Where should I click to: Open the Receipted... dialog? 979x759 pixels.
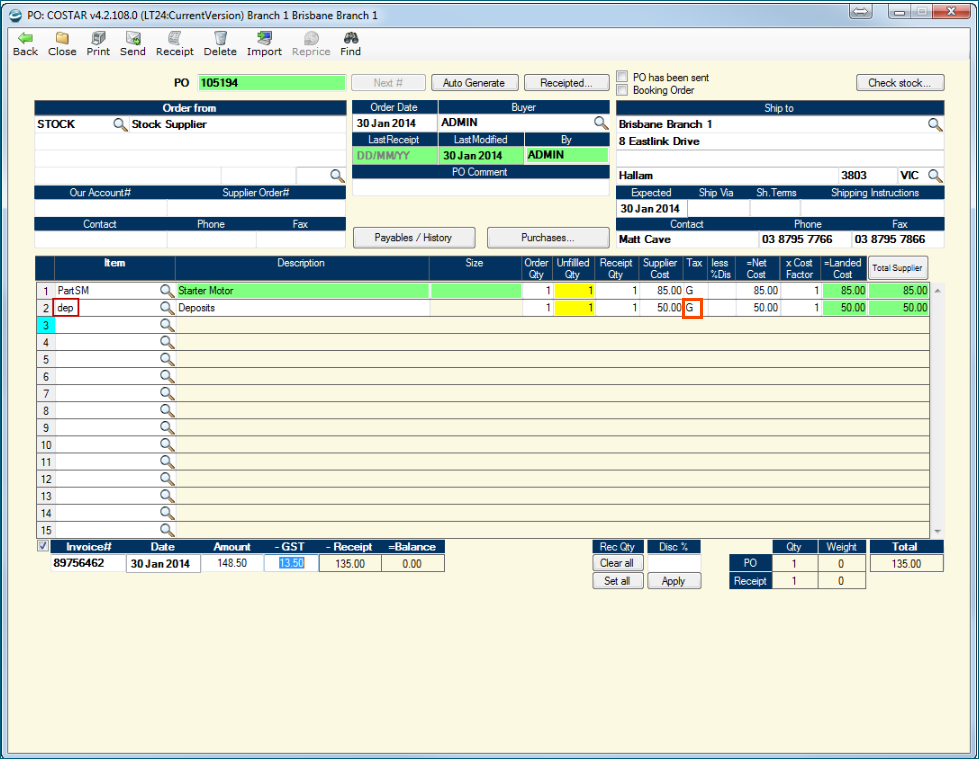tap(566, 83)
